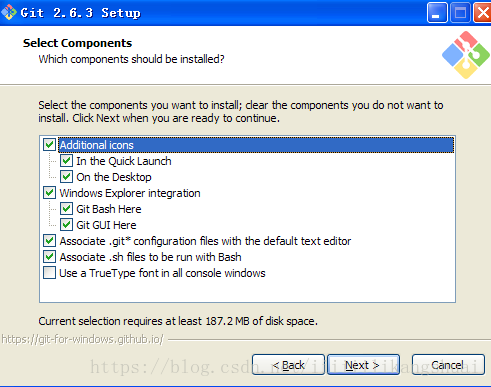Select the Additional icons tree row
Screen dimensions: 491x387
pyautogui.click(x=256, y=145)
